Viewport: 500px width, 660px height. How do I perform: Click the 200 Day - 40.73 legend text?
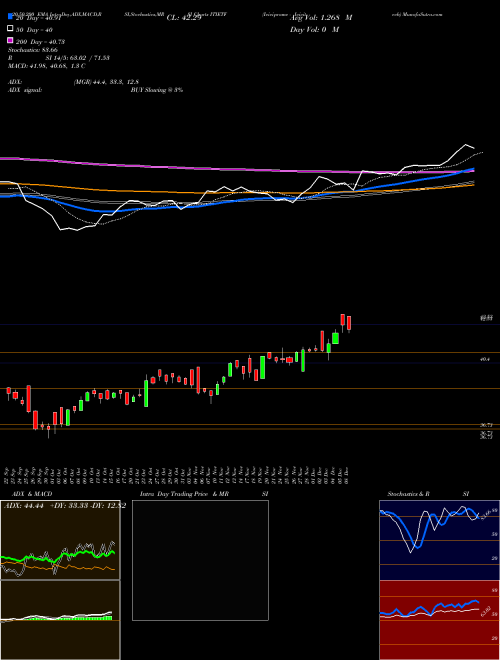coord(40,42)
